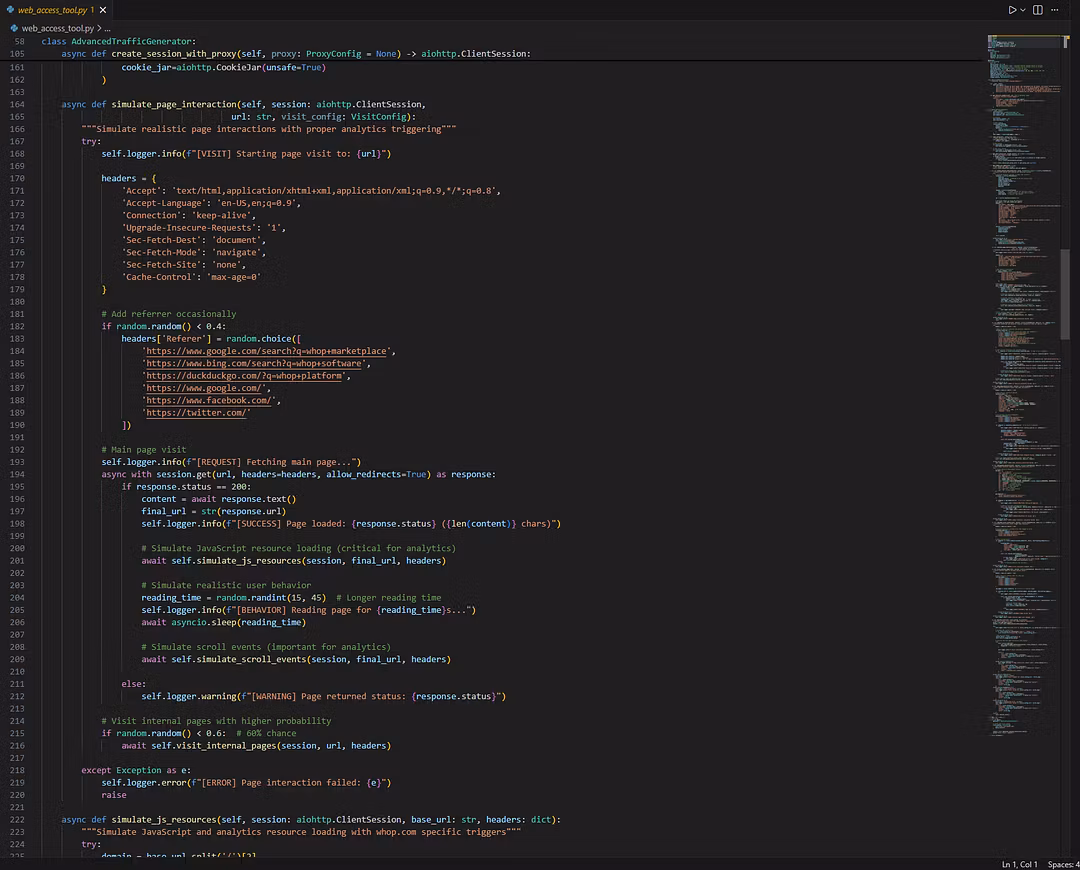Follow the https://twitter.com/ URL

point(196,413)
